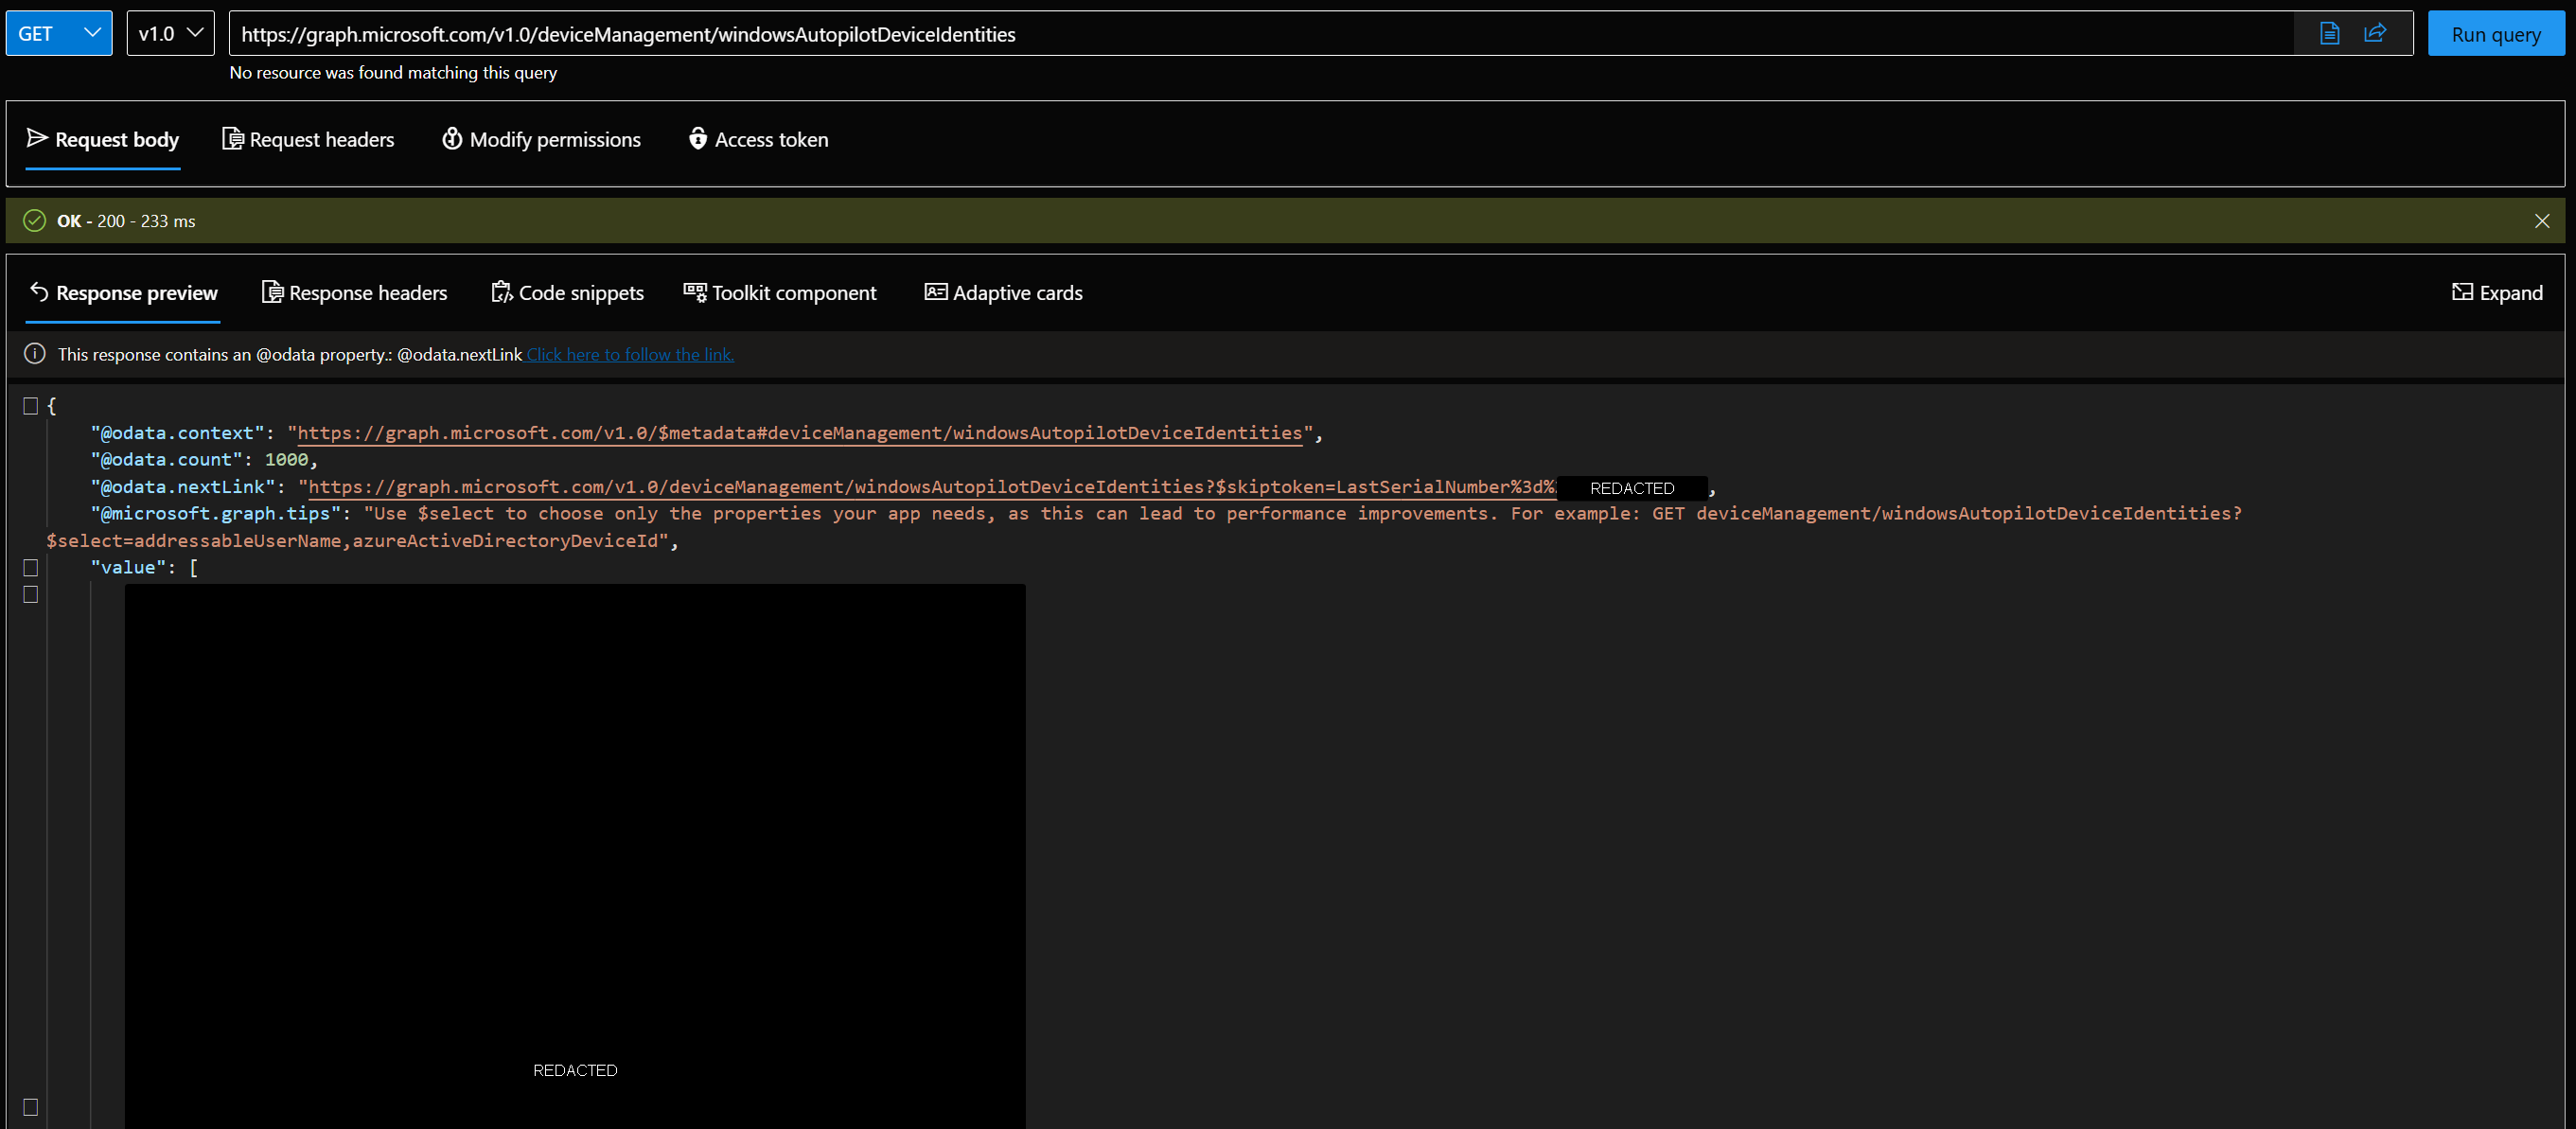
Task: Select the Response preview tab
Action: tap(122, 293)
